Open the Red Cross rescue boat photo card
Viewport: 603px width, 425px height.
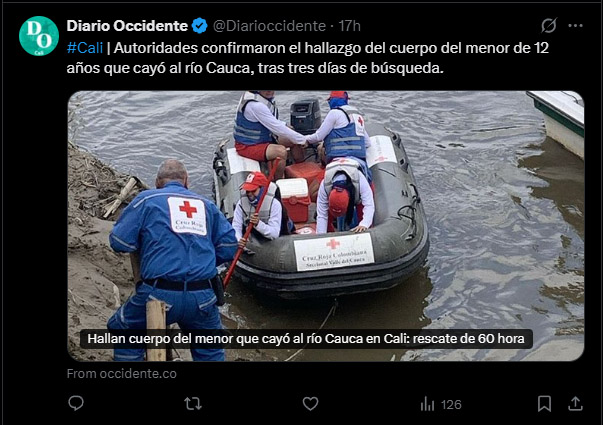326,226
